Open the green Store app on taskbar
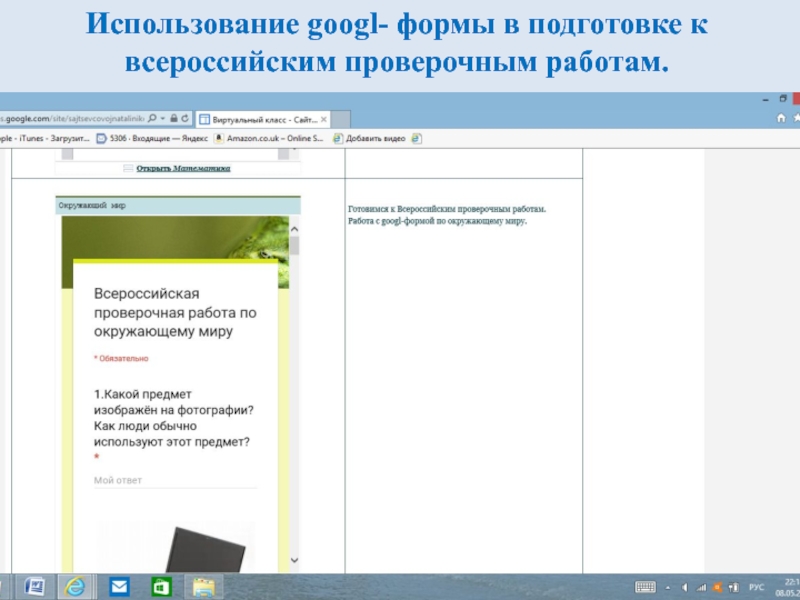The image size is (800, 600). 160,586
